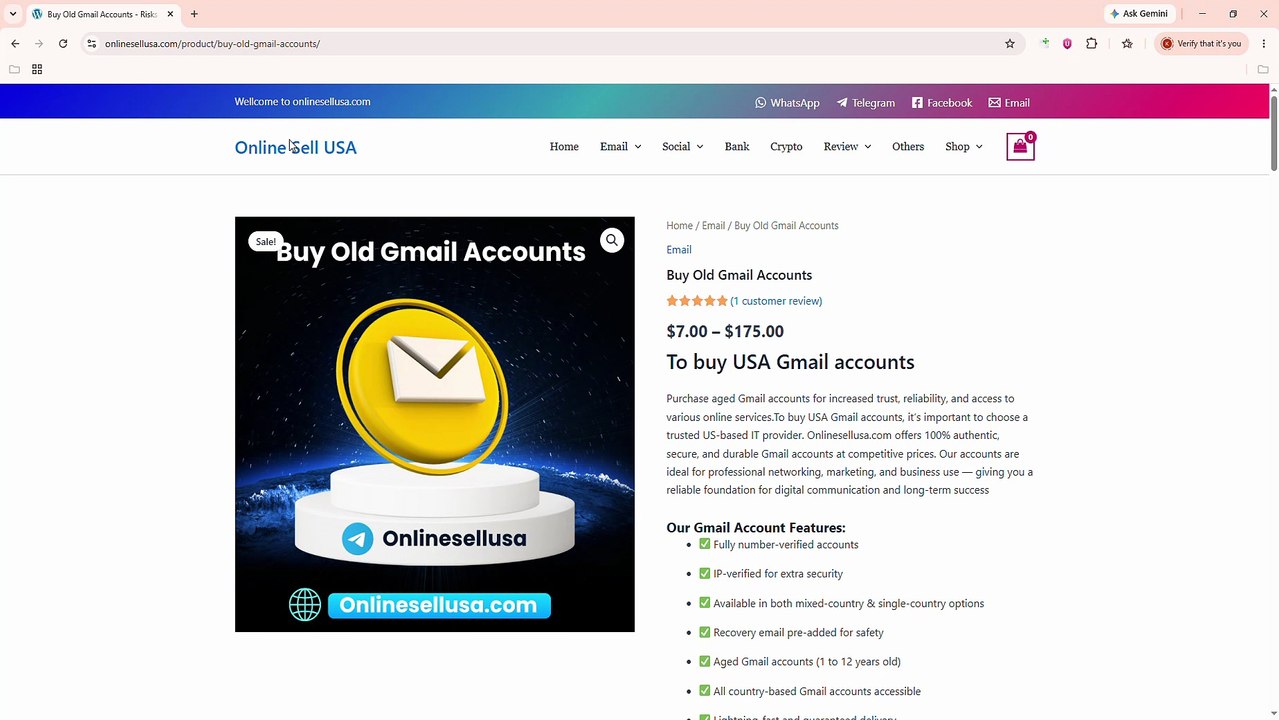Image resolution: width=1279 pixels, height=720 pixels.
Task: Click the WhatsApp icon link
Action: click(x=787, y=102)
